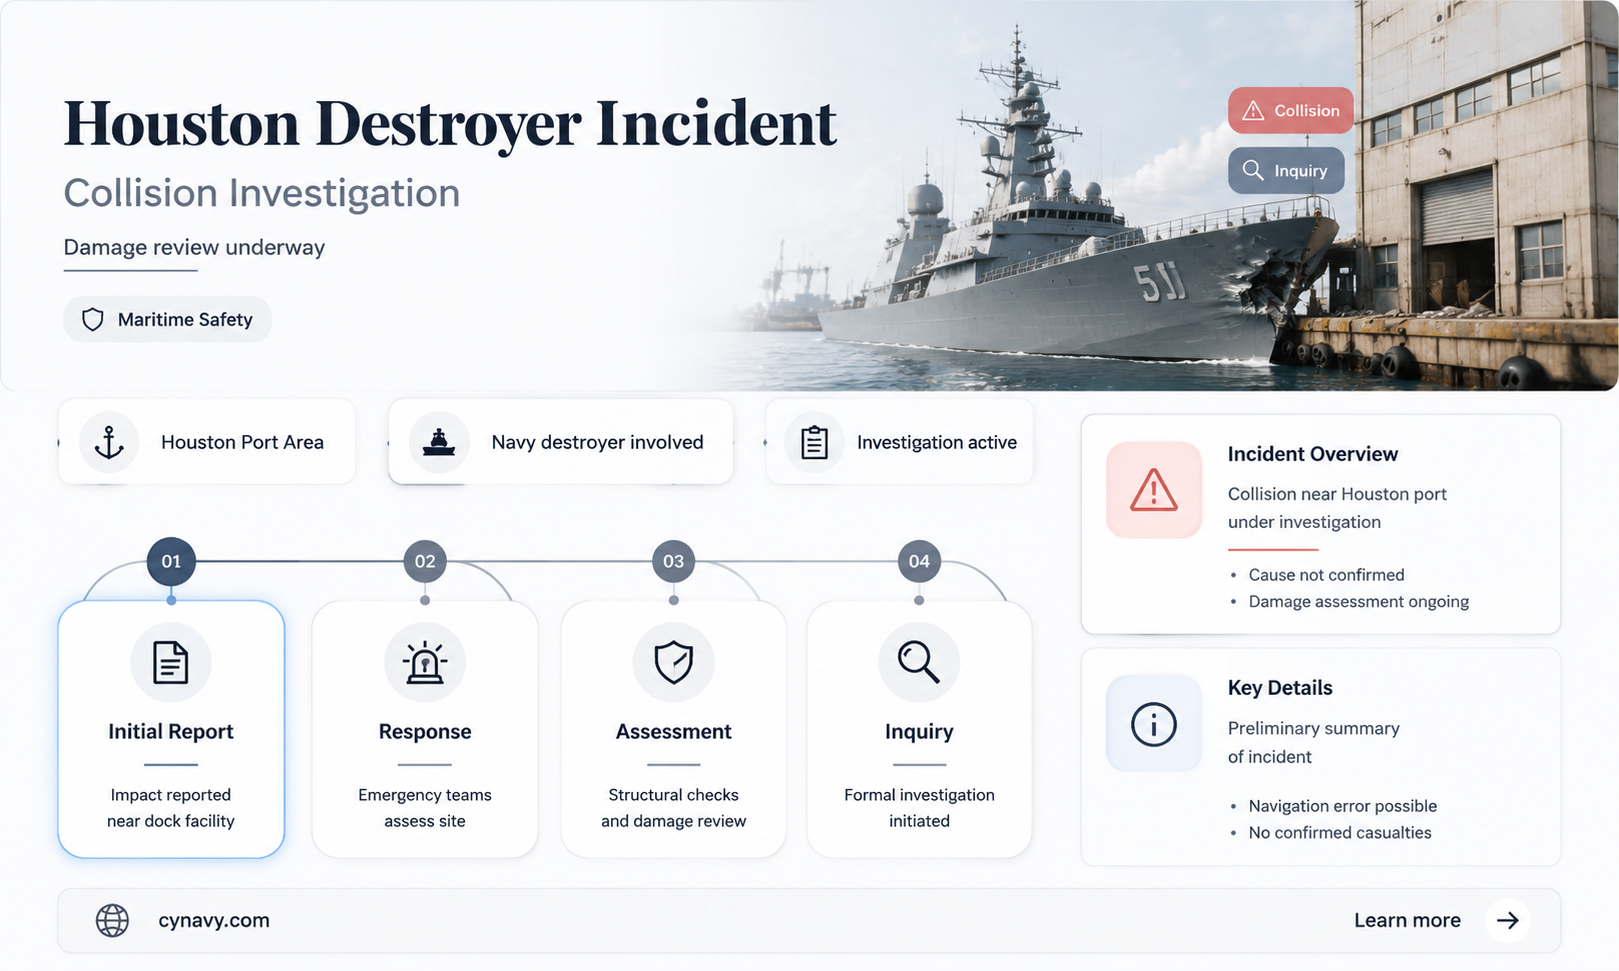Screen dimensions: 1619x971
Task: Click the red warning triangle in Incident Overview
Action: coord(1154,490)
